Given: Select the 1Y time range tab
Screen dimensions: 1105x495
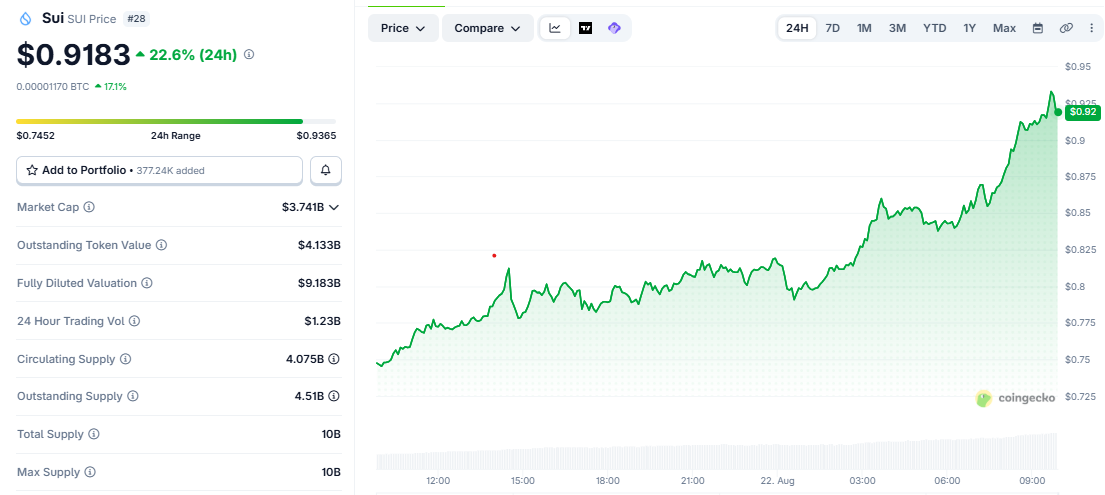Looking at the screenshot, I should point(970,28).
